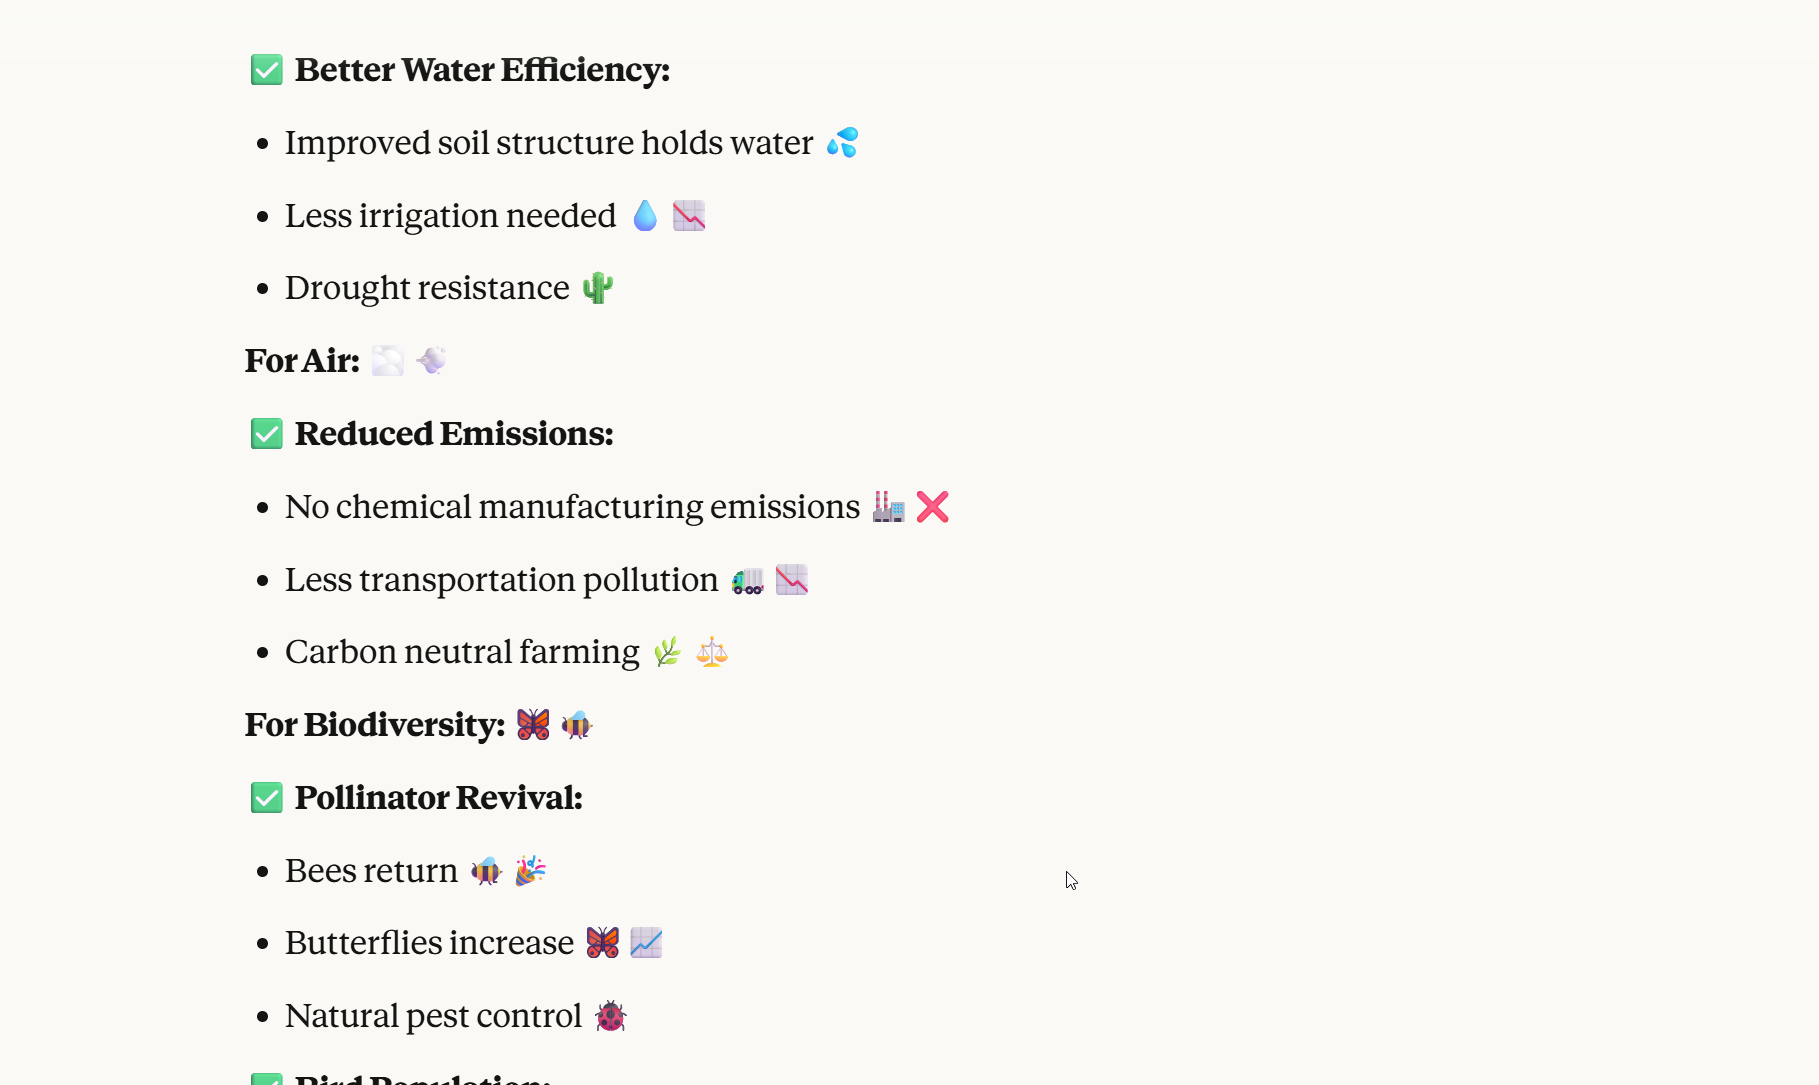
Task: Click the falling chart emoji after 'transportation pollution'
Action: [x=791, y=580]
